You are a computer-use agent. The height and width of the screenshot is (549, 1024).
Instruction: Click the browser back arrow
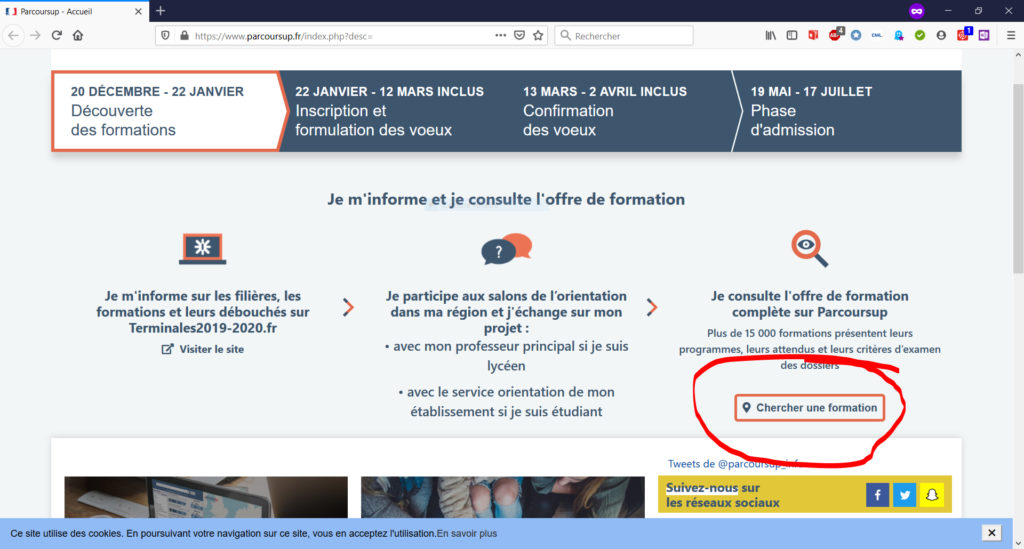(13, 35)
